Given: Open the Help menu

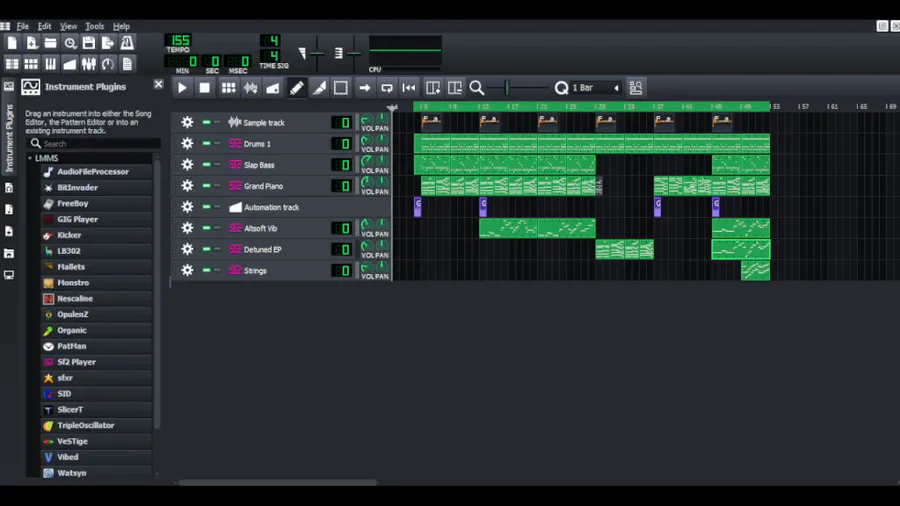Looking at the screenshot, I should click(121, 26).
